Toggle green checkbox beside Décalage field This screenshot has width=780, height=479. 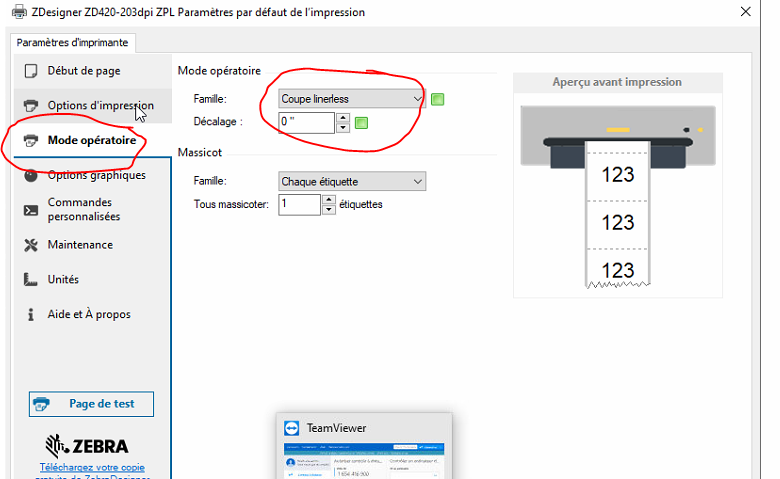362,123
